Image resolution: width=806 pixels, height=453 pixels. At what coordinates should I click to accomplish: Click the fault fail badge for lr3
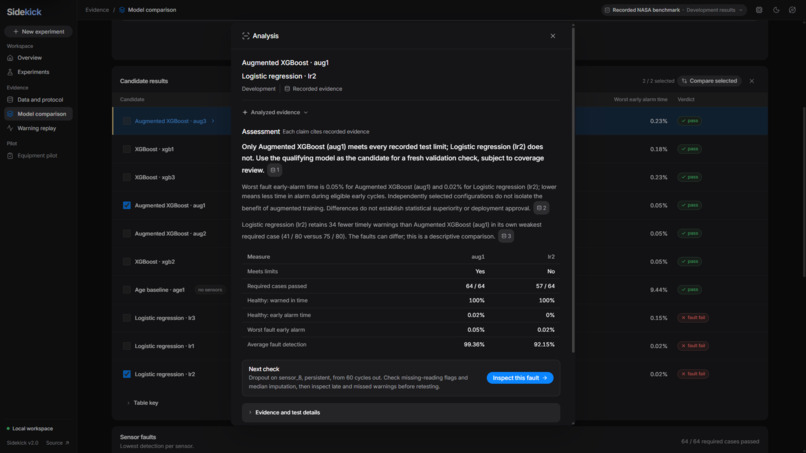(693, 318)
